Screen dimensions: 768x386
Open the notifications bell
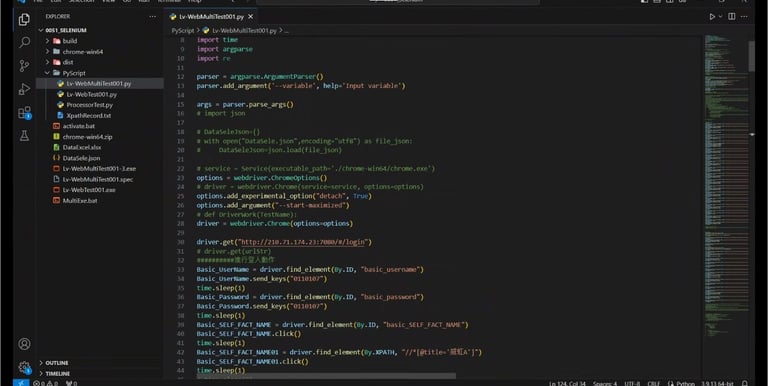tap(744, 383)
